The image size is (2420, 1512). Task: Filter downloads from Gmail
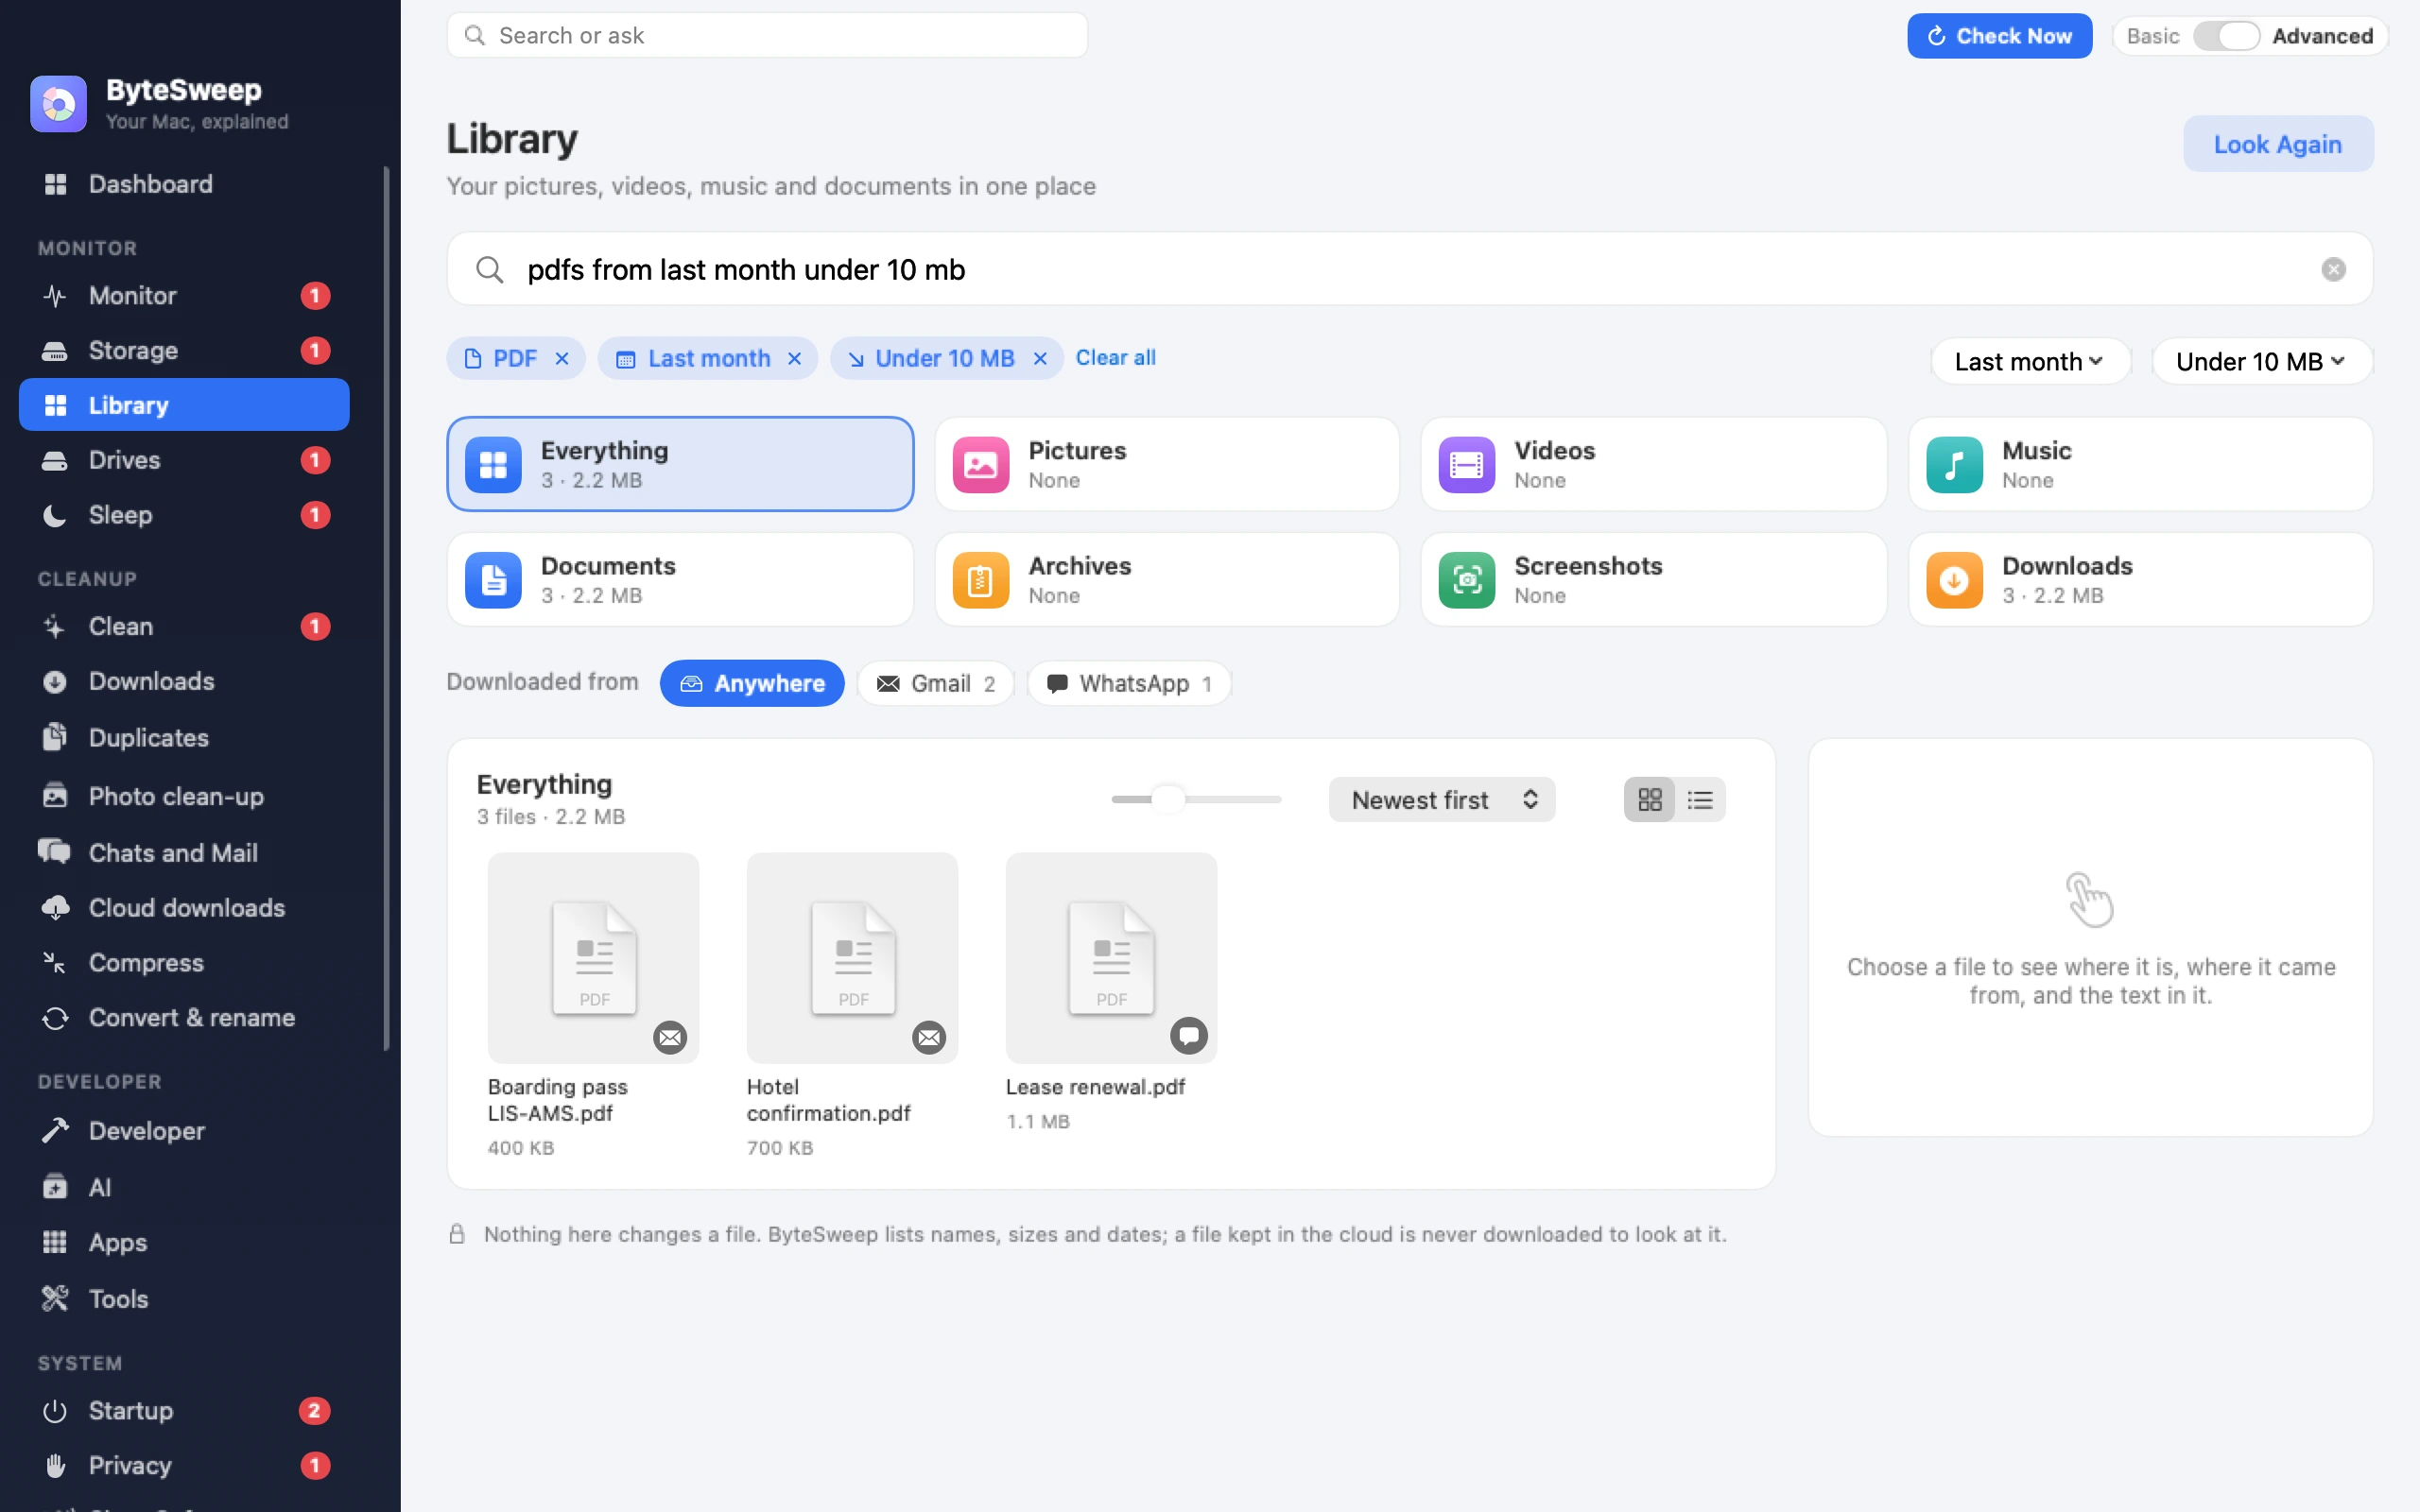(935, 683)
